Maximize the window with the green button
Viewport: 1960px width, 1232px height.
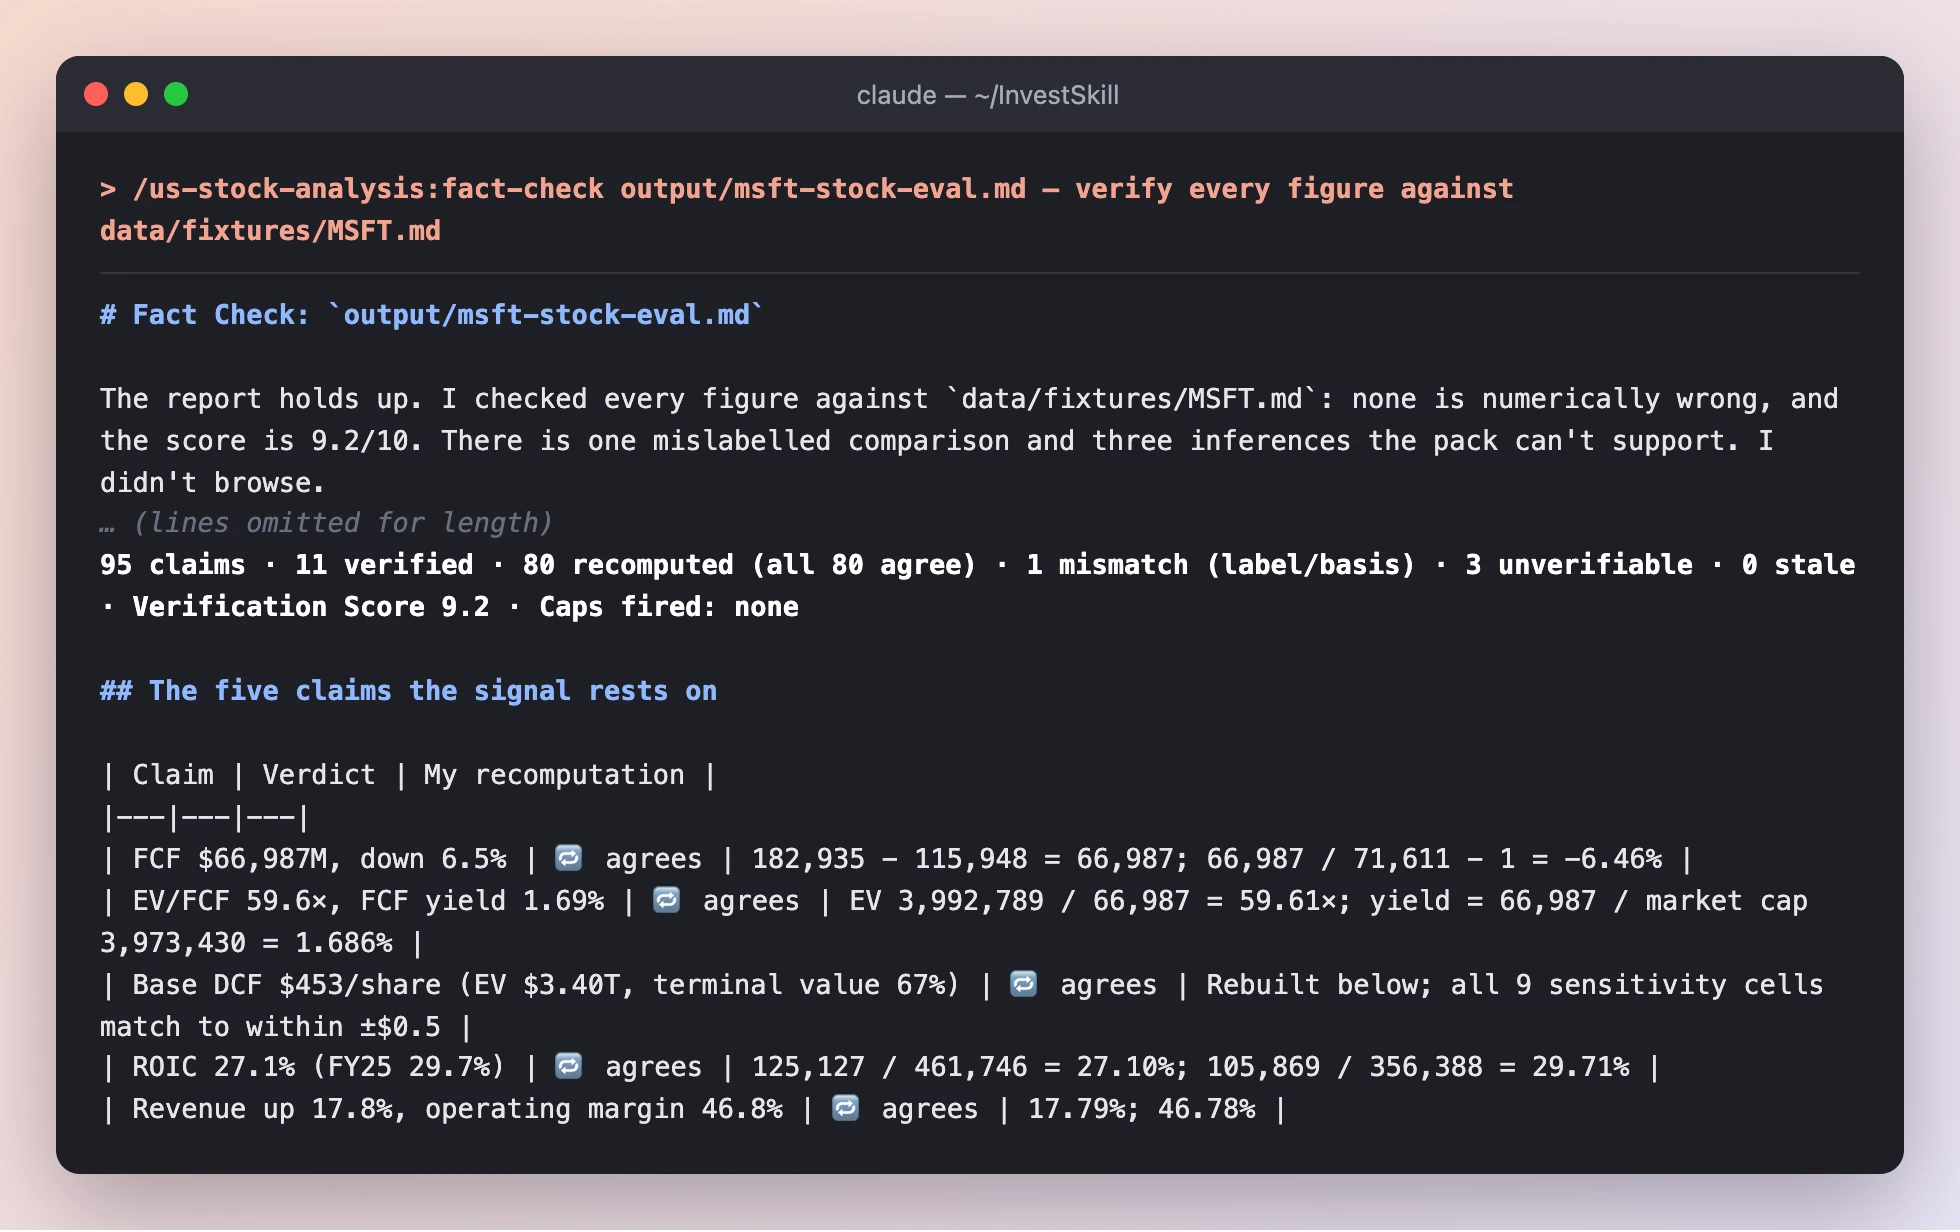pos(176,94)
